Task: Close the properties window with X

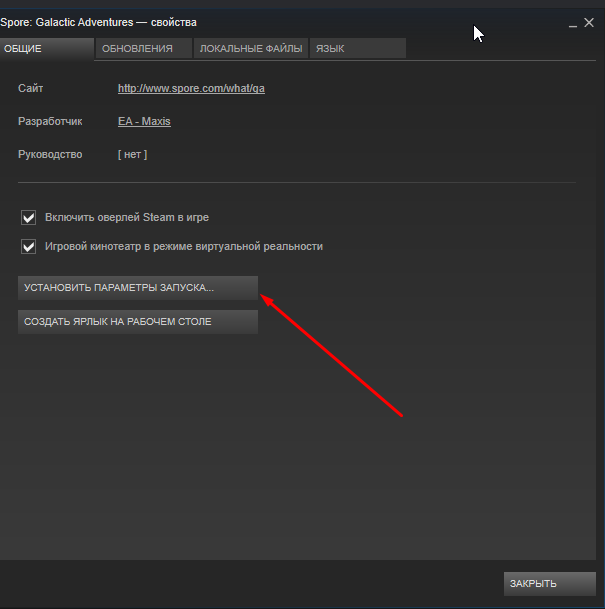Action: pyautogui.click(x=589, y=23)
